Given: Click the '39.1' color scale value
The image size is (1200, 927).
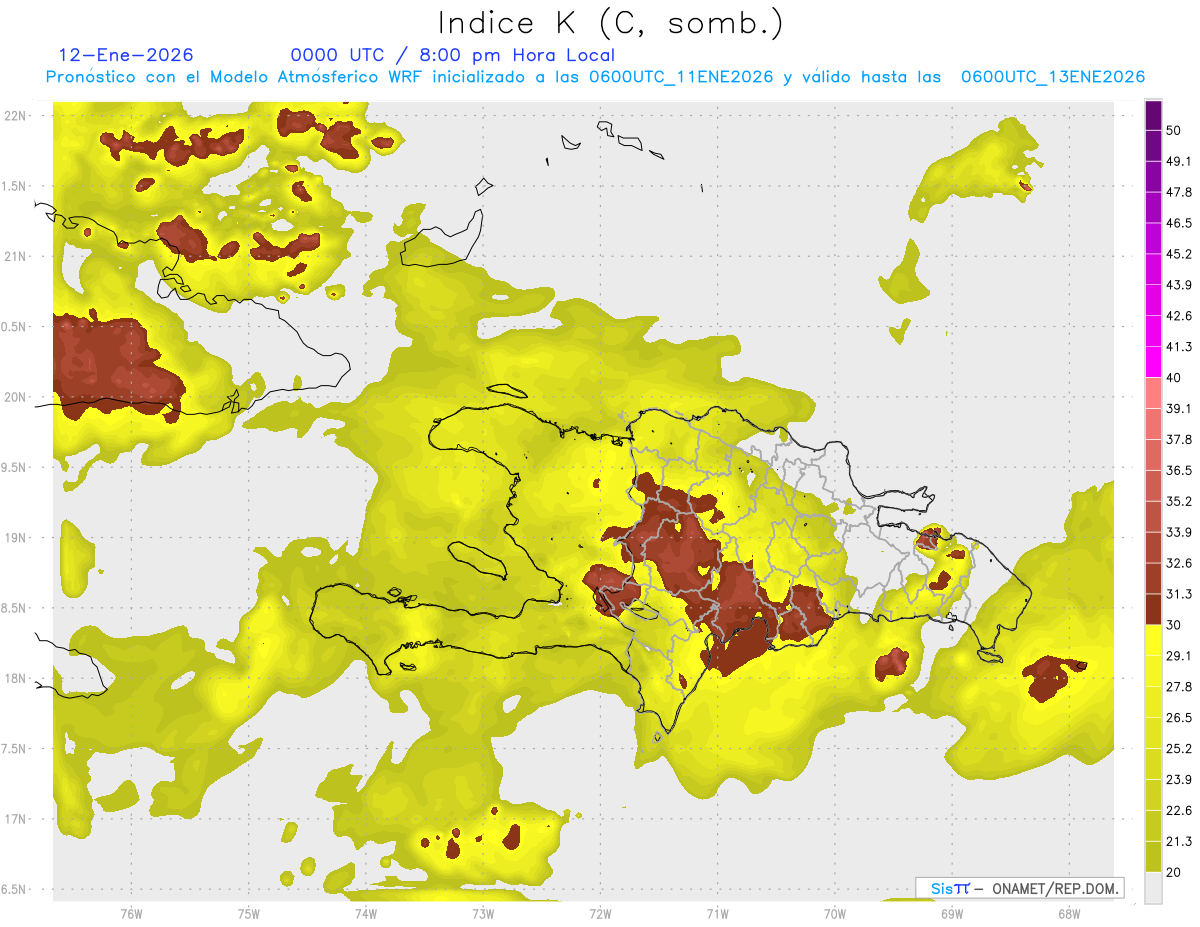Looking at the screenshot, I should point(1179,408).
